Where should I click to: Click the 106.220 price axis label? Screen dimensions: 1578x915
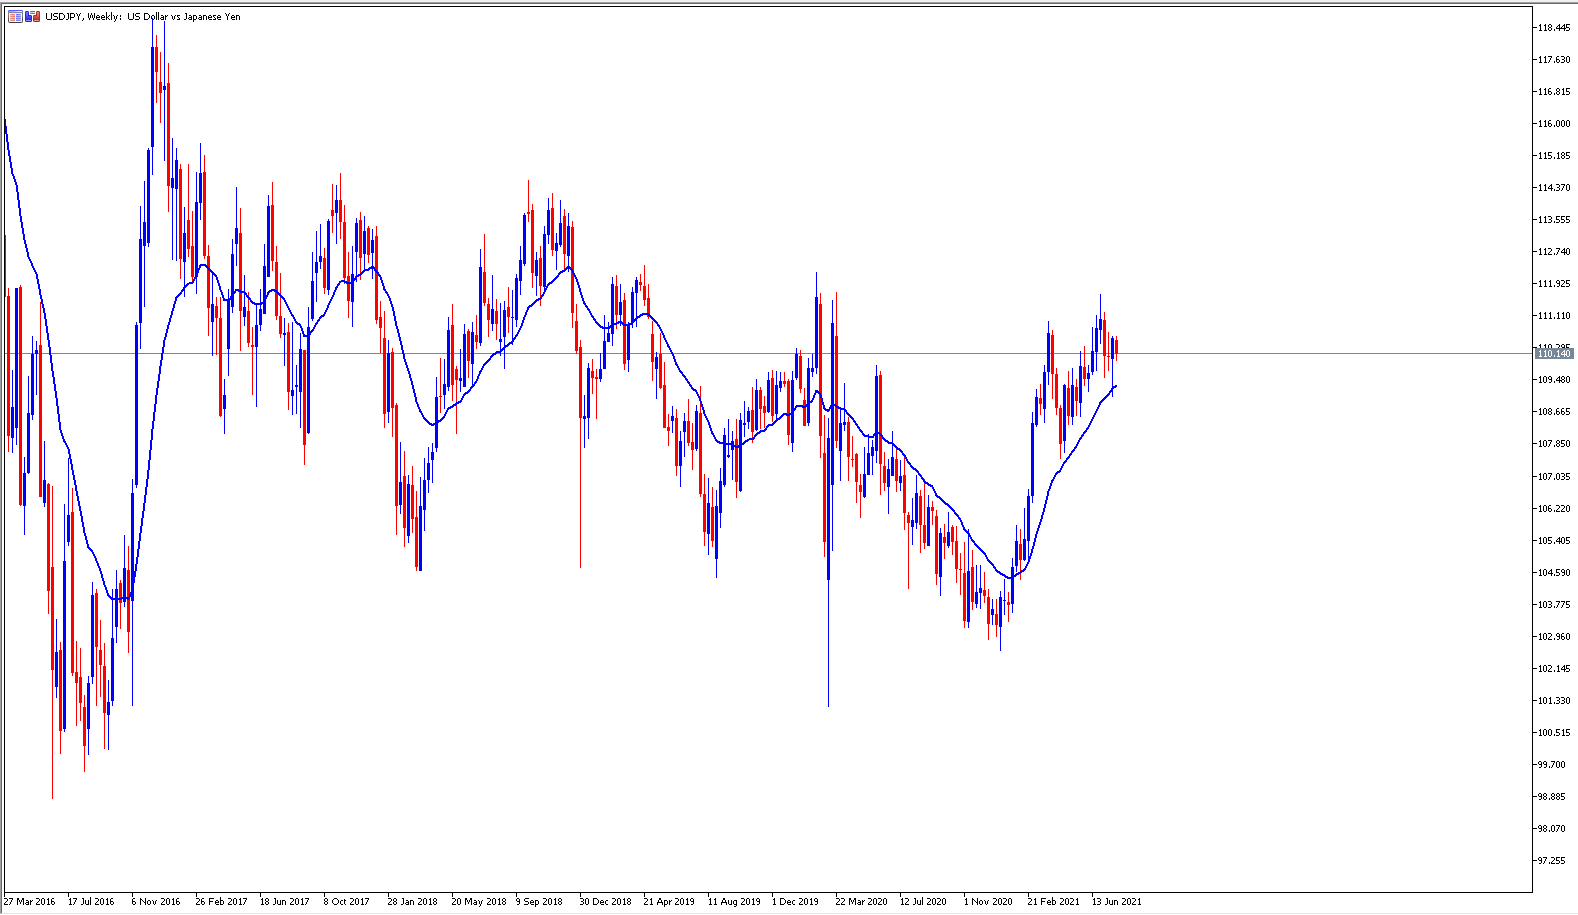1553,509
